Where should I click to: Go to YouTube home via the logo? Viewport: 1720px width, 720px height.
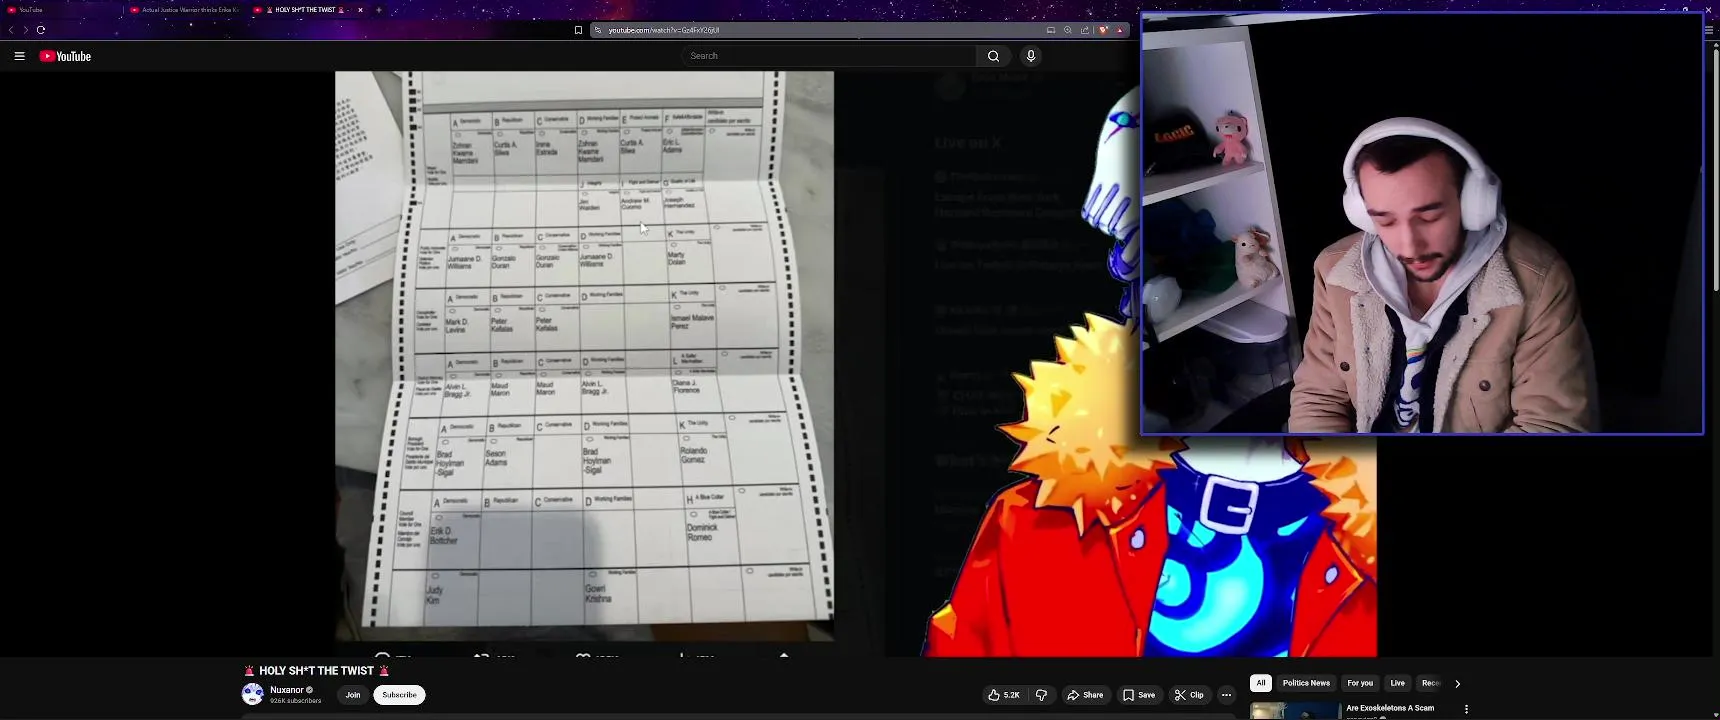(65, 56)
